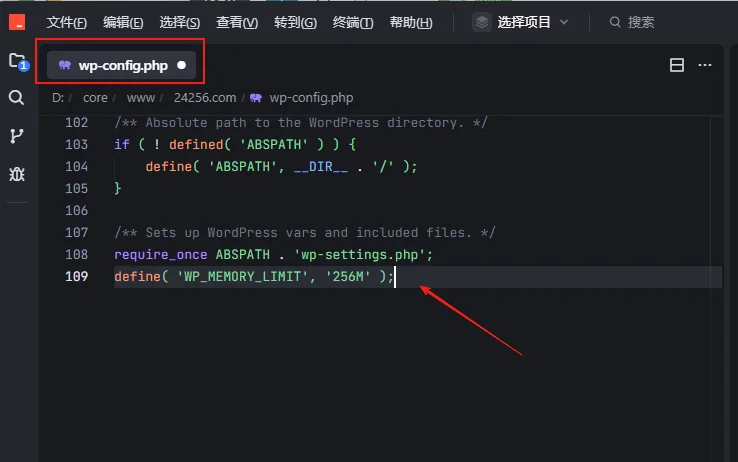Click the layers icon beside 选择项目
This screenshot has height=462, width=738.
click(x=482, y=22)
